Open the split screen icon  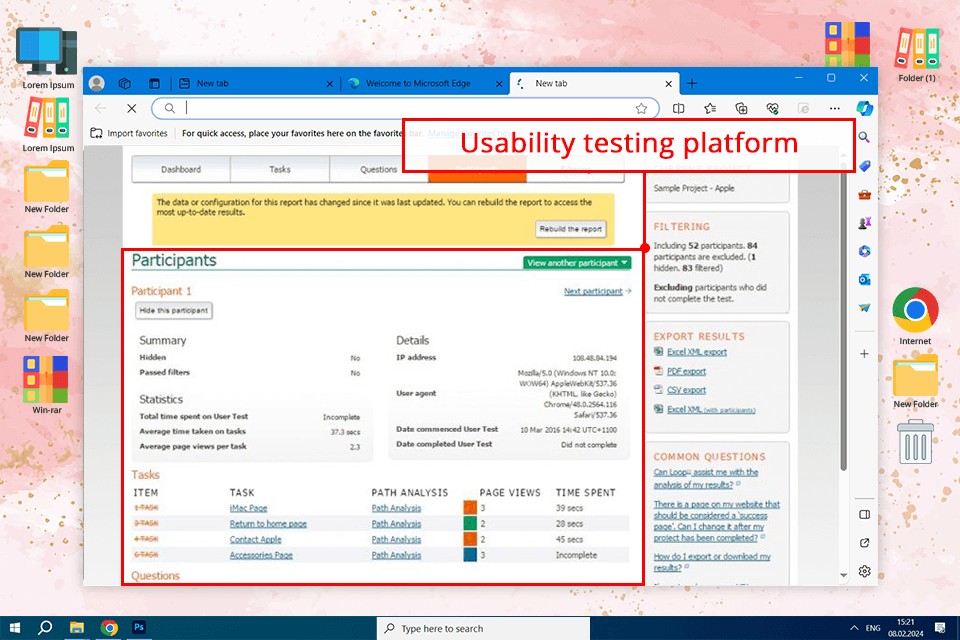click(x=678, y=108)
